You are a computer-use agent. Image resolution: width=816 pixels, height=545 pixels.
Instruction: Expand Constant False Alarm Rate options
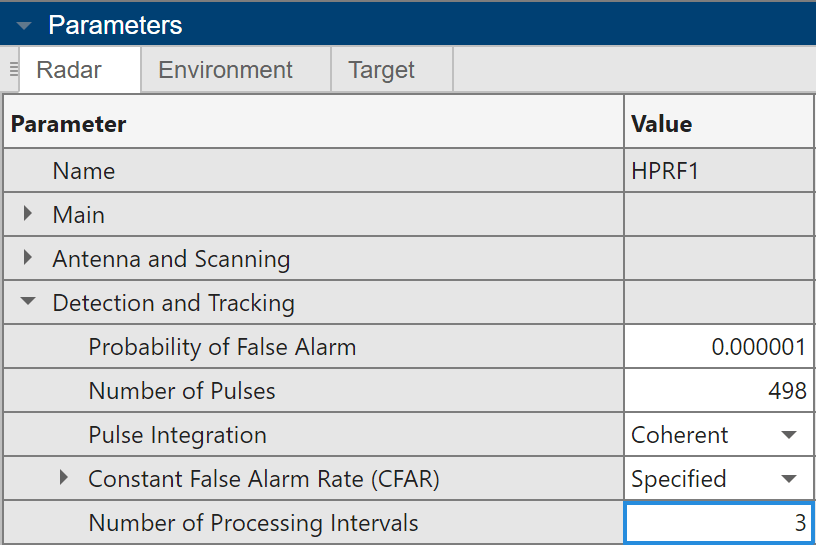pos(65,478)
